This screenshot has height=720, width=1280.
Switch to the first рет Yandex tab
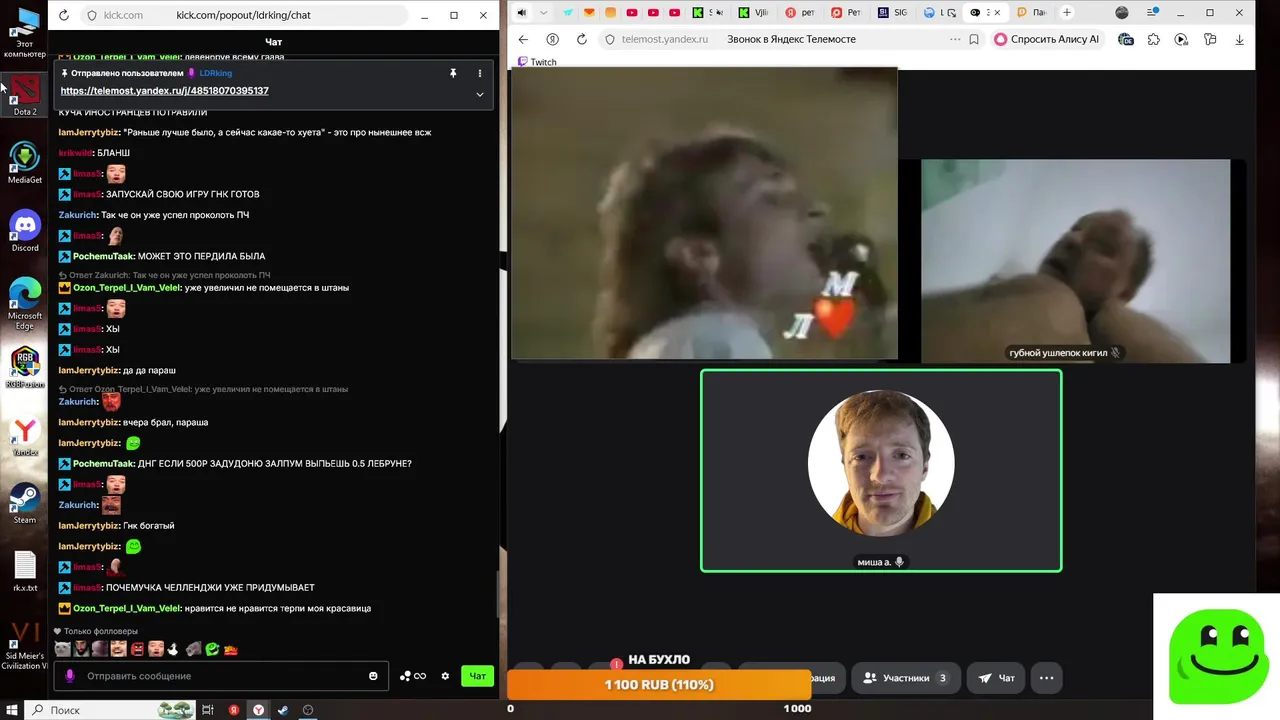click(x=799, y=13)
